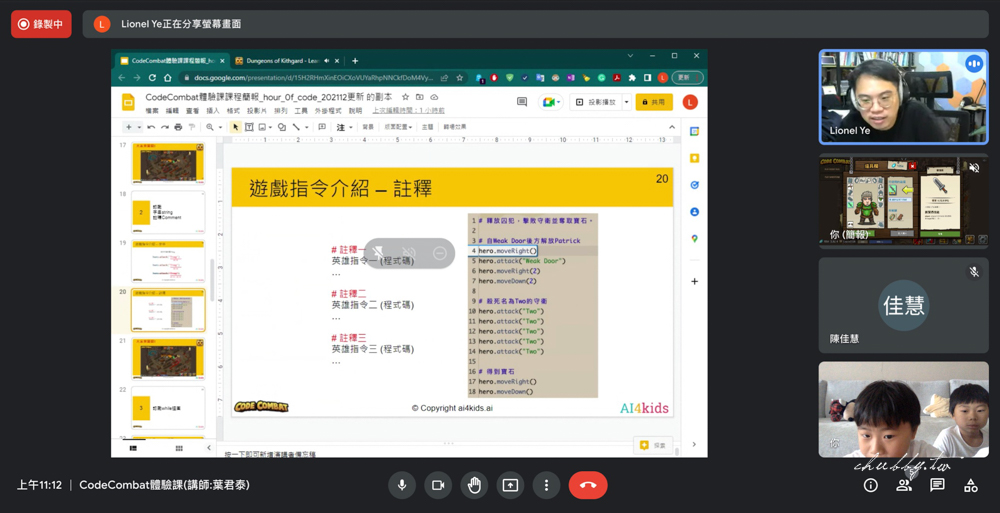Viewport: 1000px width, 513px height.
Task: Select the text box tool
Action: (249, 127)
